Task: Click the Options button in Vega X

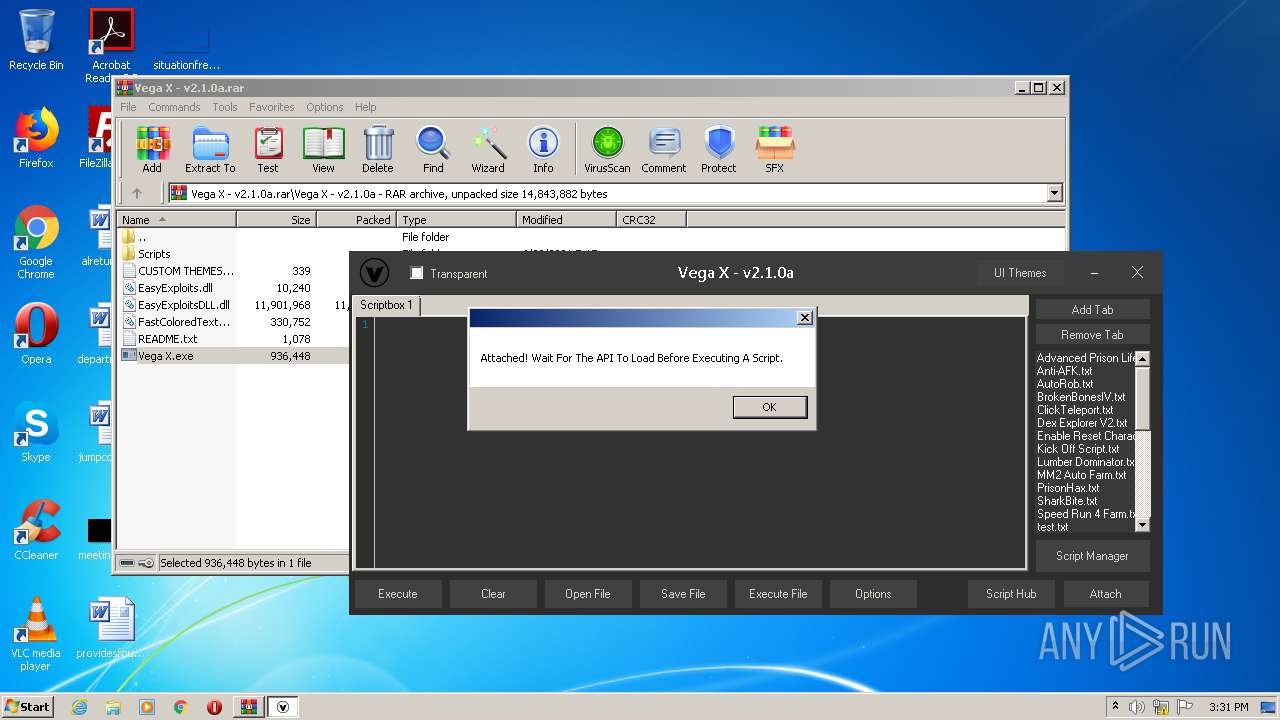Action: pos(873,594)
